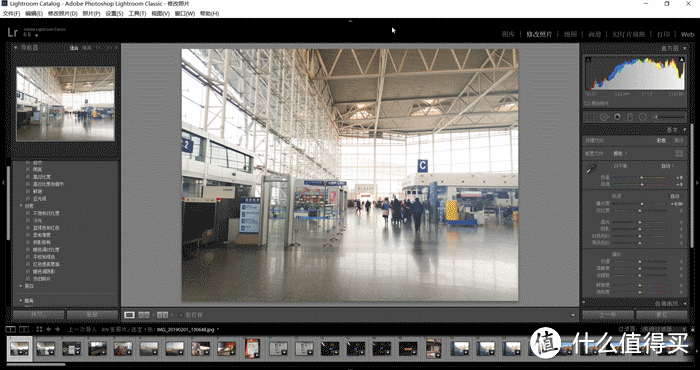Set treatment to 黑白 black and white
Viewport: 700px width, 370px height.
[x=678, y=141]
